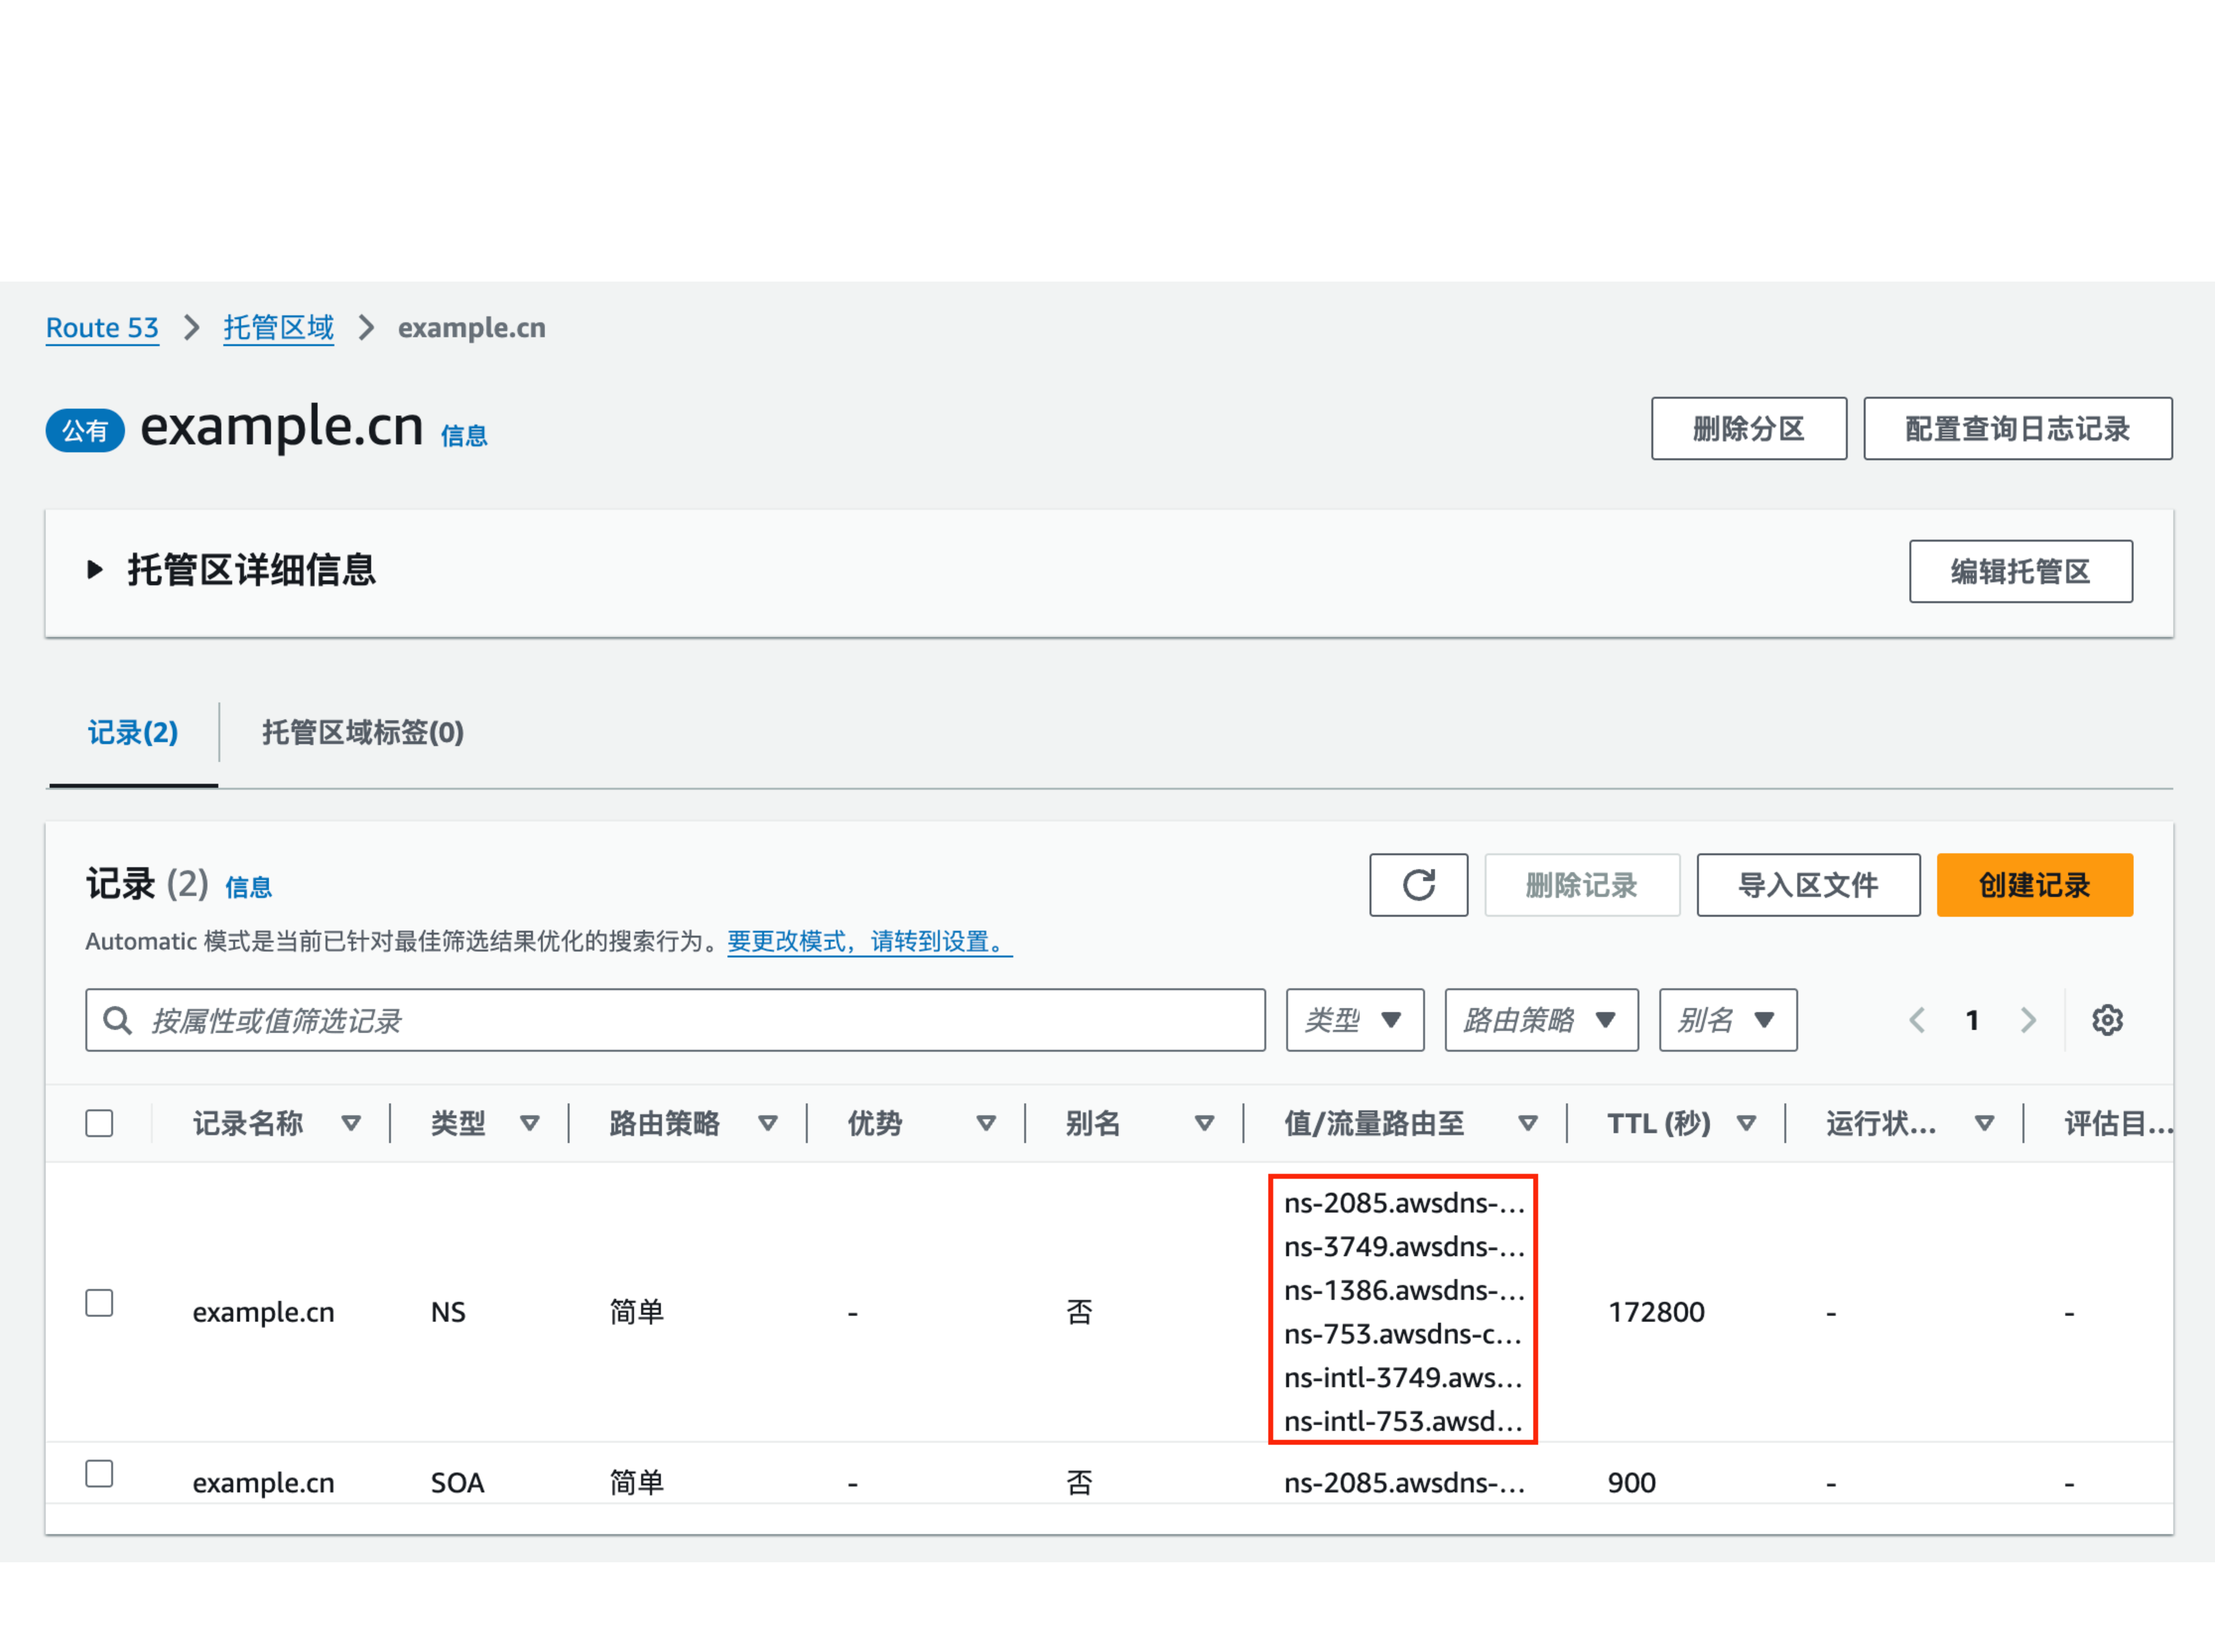
Task: Sort by TTL (秒) column arrow
Action: [x=1747, y=1123]
